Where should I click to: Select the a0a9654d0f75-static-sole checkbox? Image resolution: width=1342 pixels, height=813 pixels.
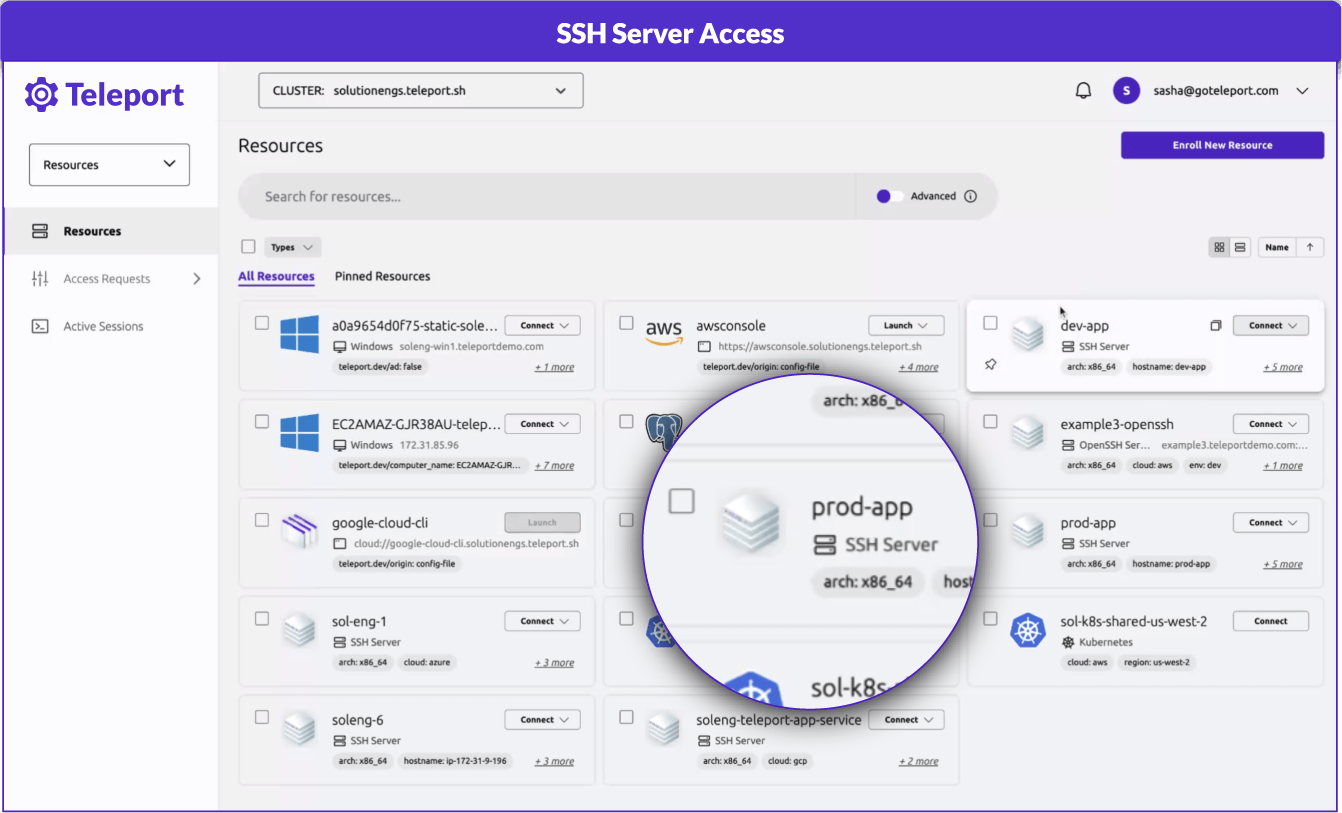[261, 323]
